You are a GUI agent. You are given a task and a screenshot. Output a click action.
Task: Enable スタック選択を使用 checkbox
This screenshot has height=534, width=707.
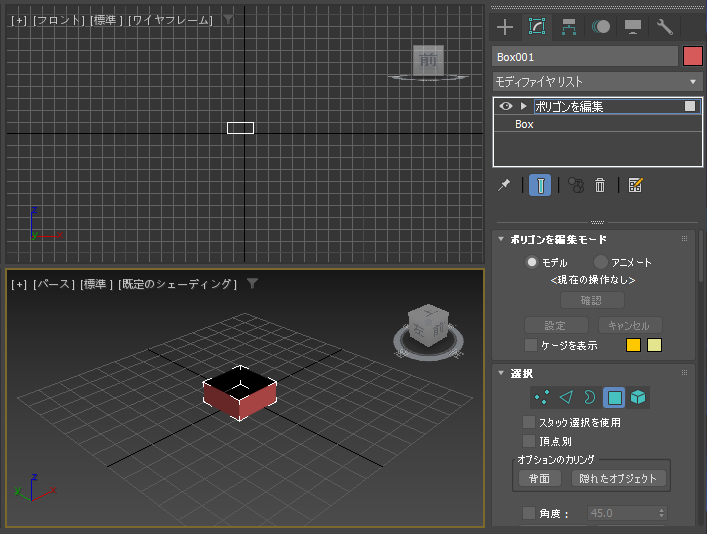tap(528, 422)
